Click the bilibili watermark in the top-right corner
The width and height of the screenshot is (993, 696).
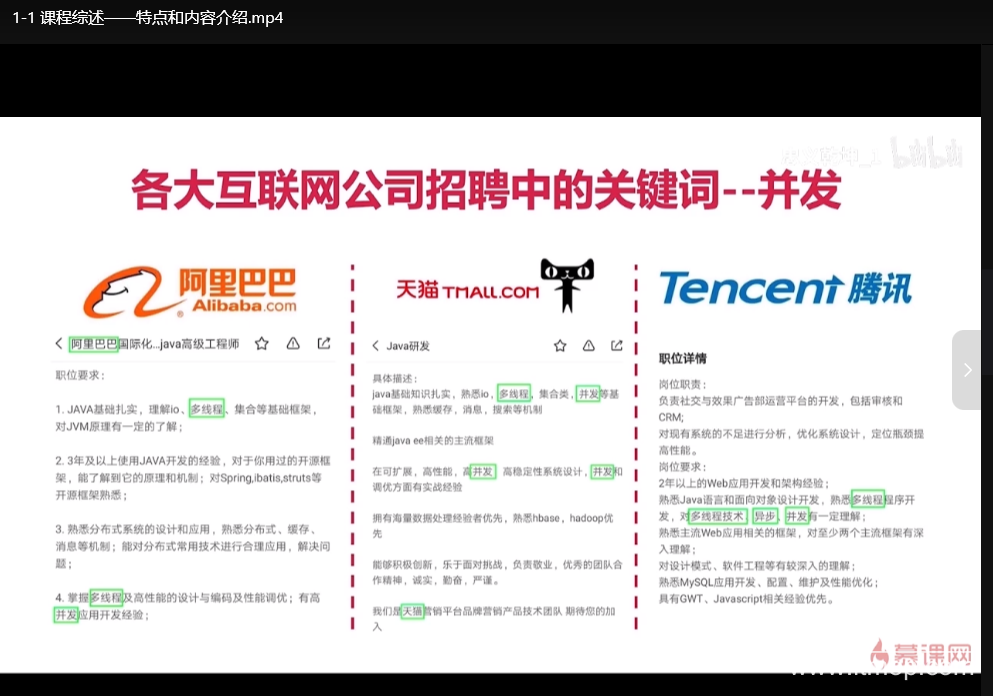[x=926, y=152]
